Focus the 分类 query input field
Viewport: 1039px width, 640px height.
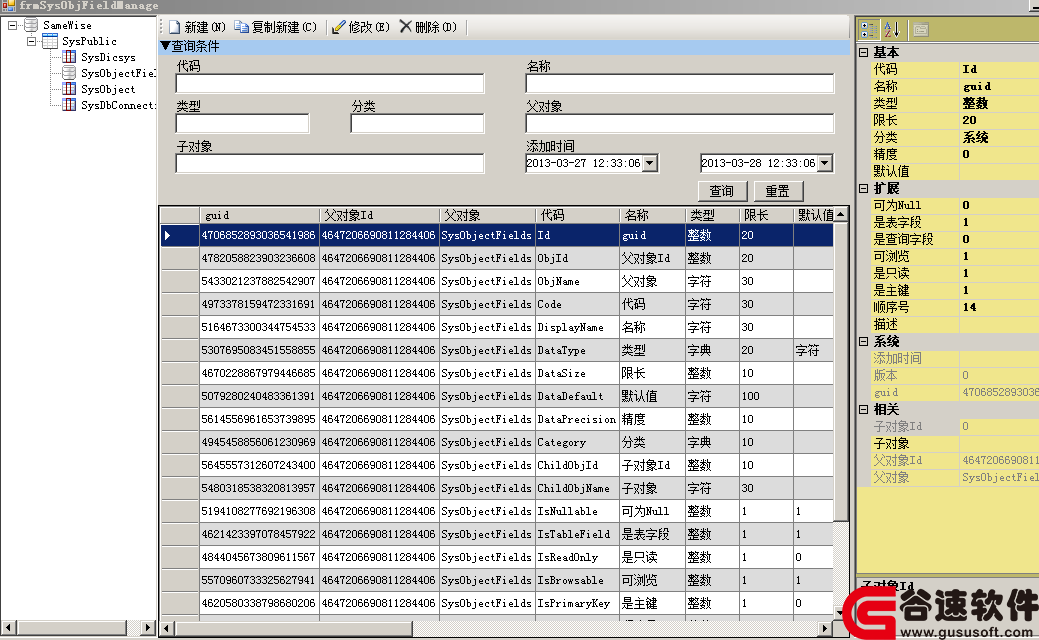(x=417, y=123)
